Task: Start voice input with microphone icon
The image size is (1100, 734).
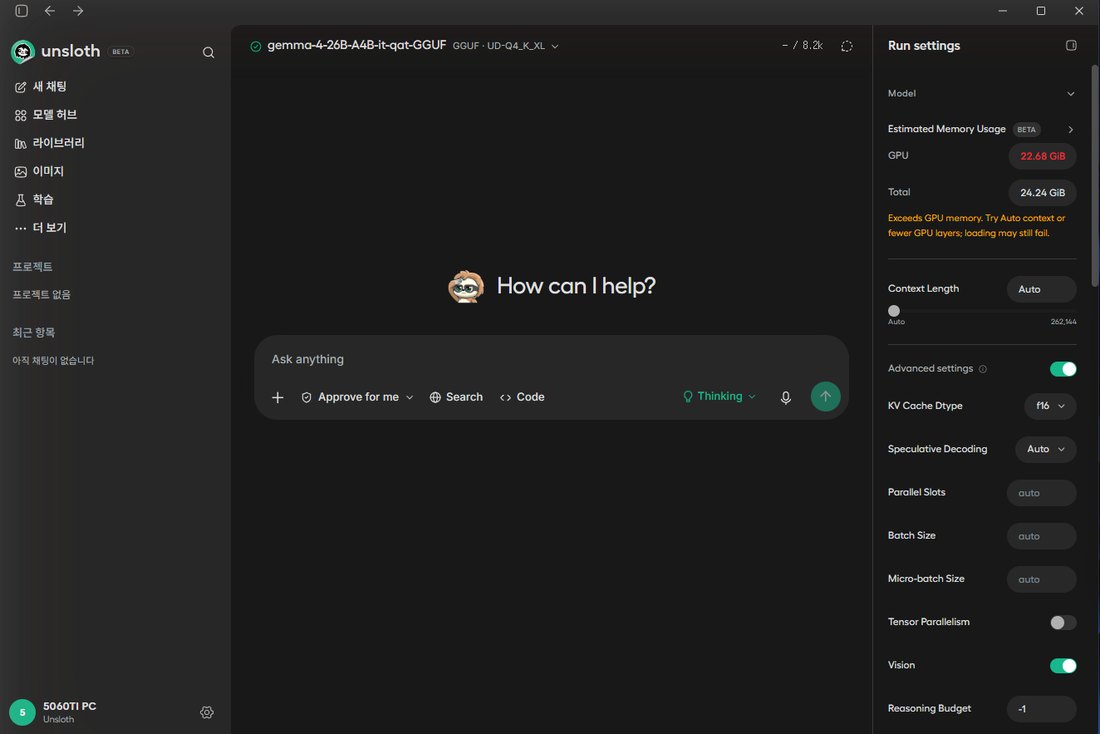Action: (x=786, y=397)
